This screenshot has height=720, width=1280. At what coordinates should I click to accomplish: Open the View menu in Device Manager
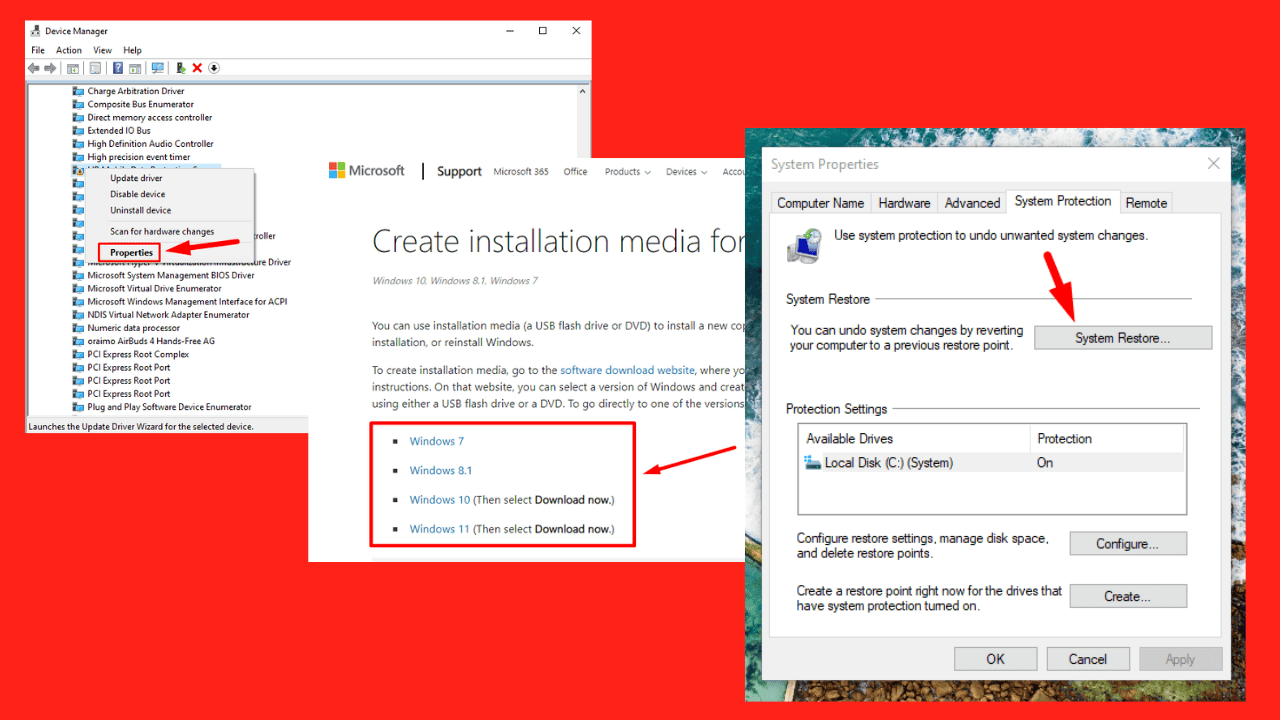[102, 50]
